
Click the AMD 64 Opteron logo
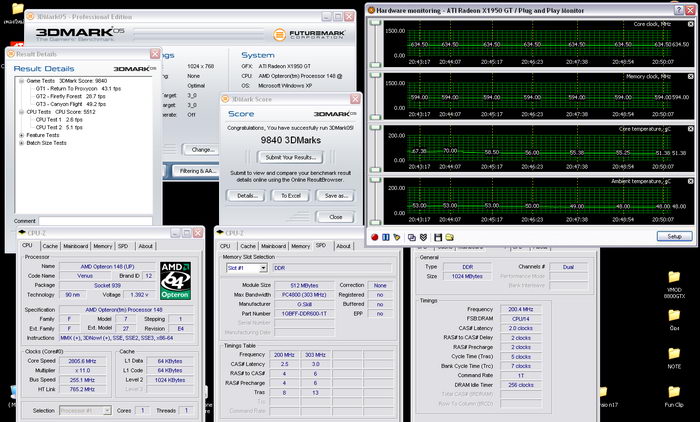click(175, 280)
